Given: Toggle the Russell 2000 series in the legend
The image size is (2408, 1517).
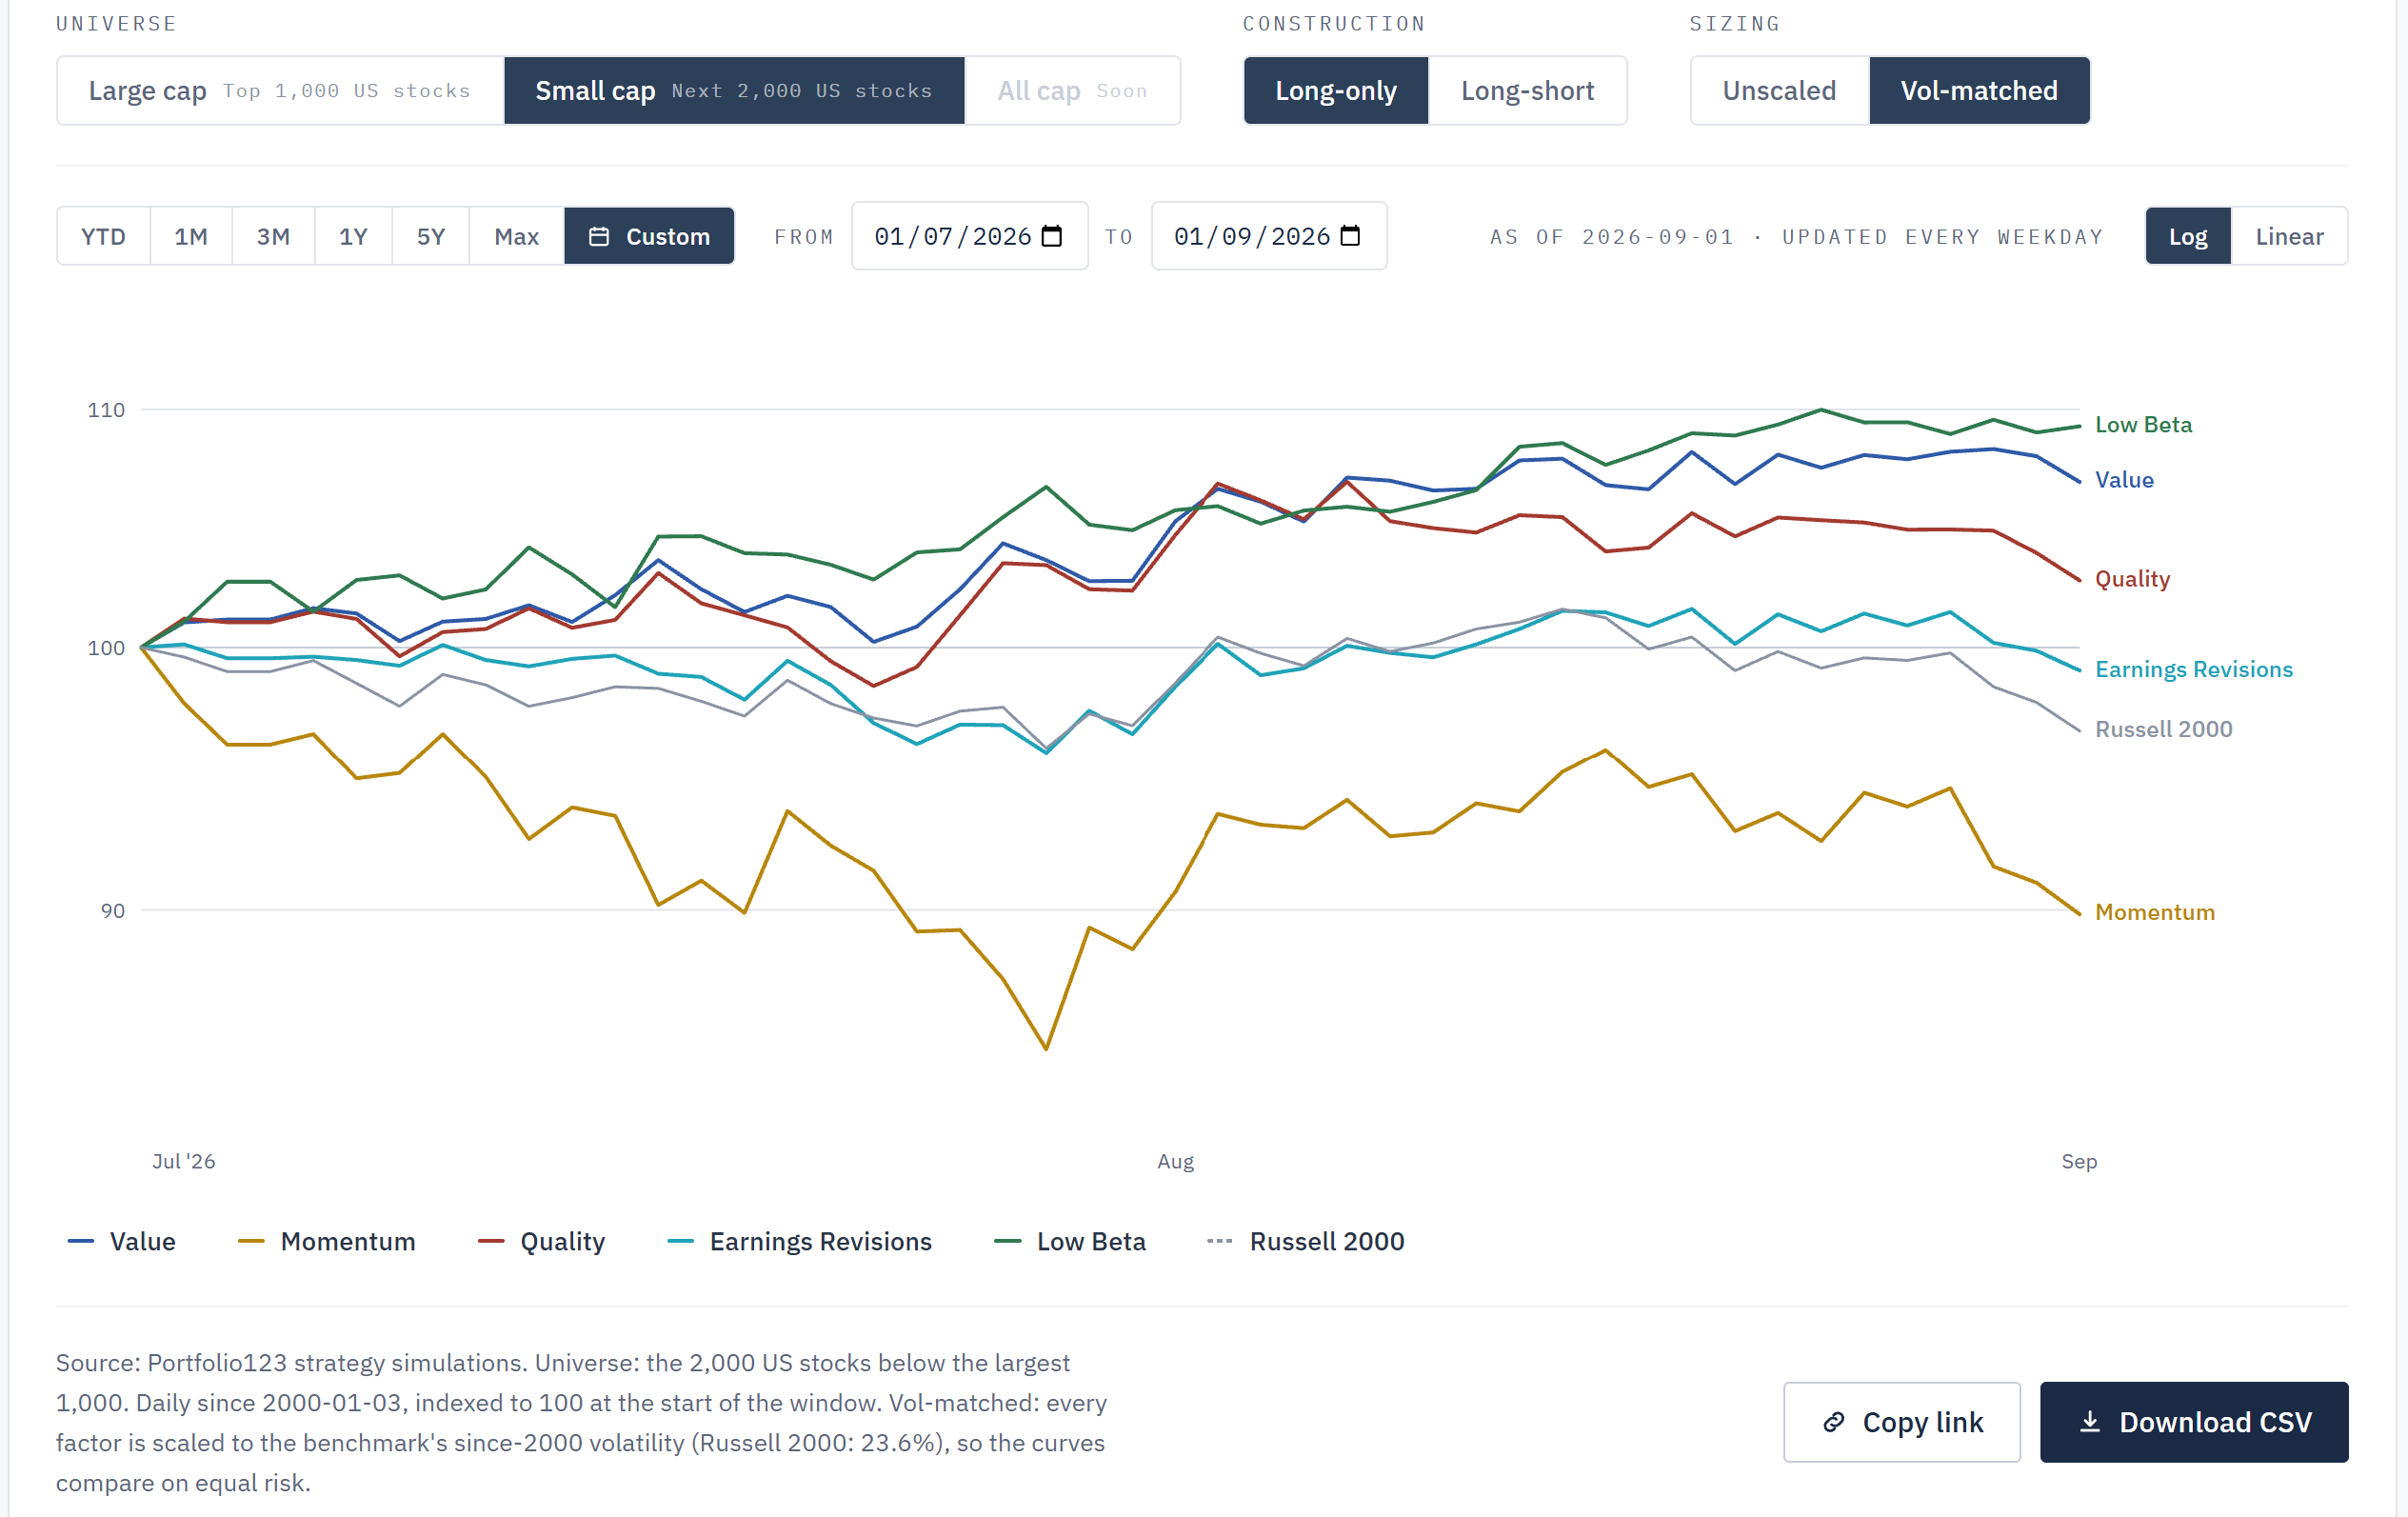Looking at the screenshot, I should tap(1306, 1241).
